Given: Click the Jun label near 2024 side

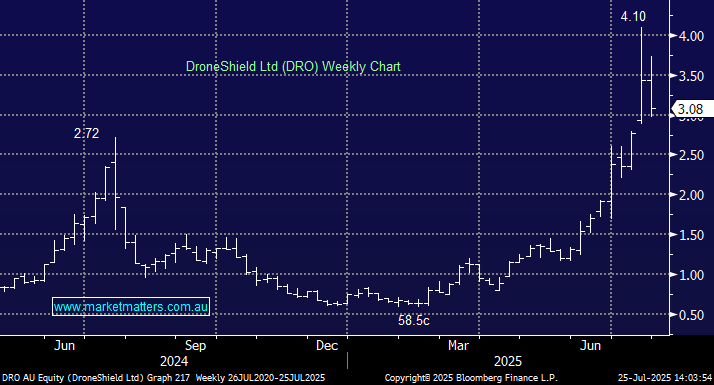Looking at the screenshot, I should [x=64, y=345].
